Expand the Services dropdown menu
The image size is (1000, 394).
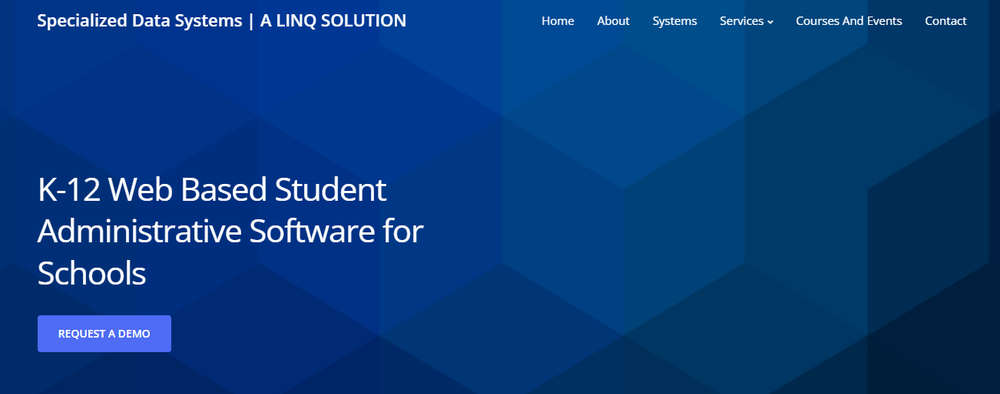point(746,21)
